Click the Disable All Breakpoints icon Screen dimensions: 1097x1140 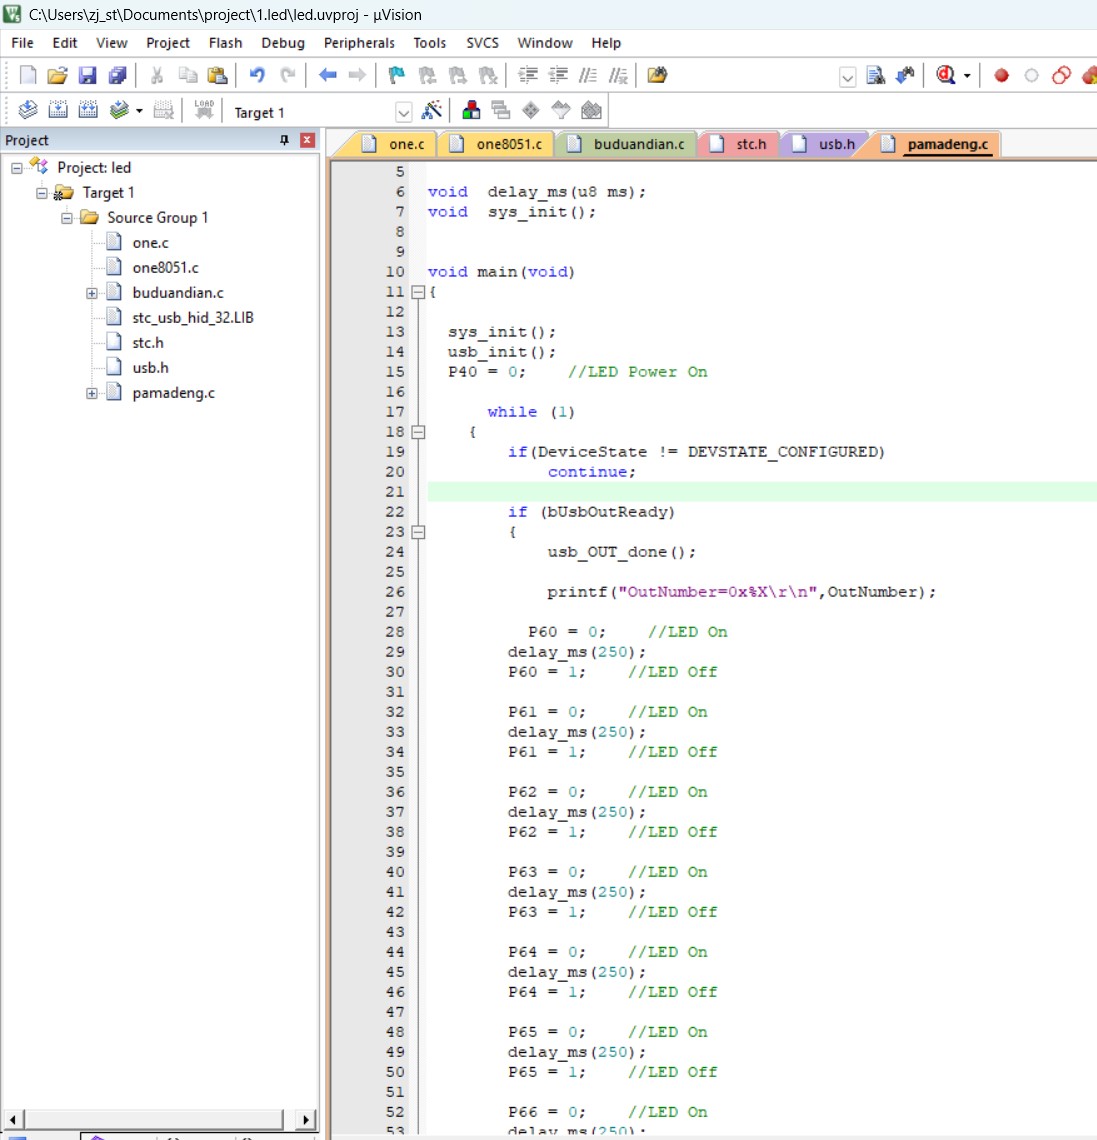pos(1061,76)
